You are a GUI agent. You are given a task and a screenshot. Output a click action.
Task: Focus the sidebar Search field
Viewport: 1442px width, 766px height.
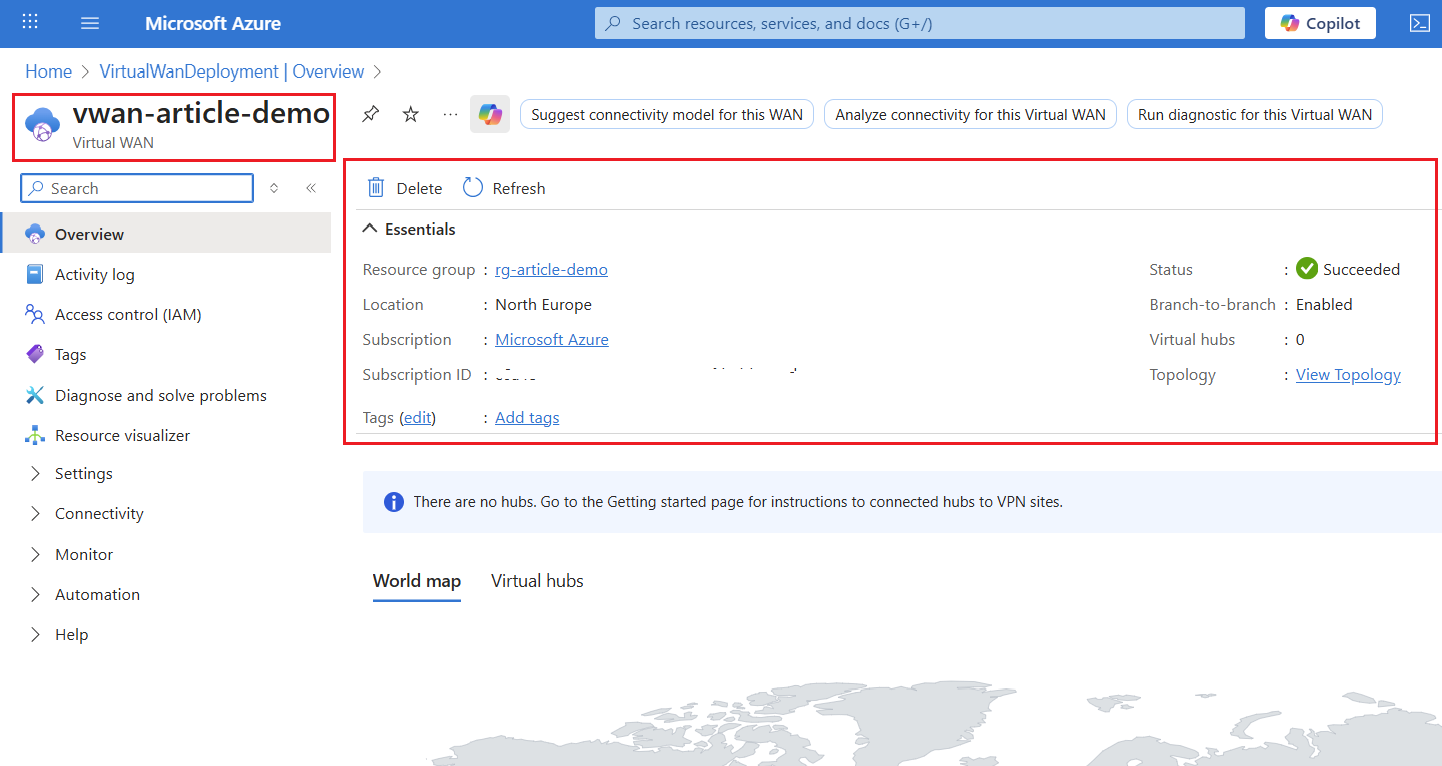pyautogui.click(x=137, y=188)
